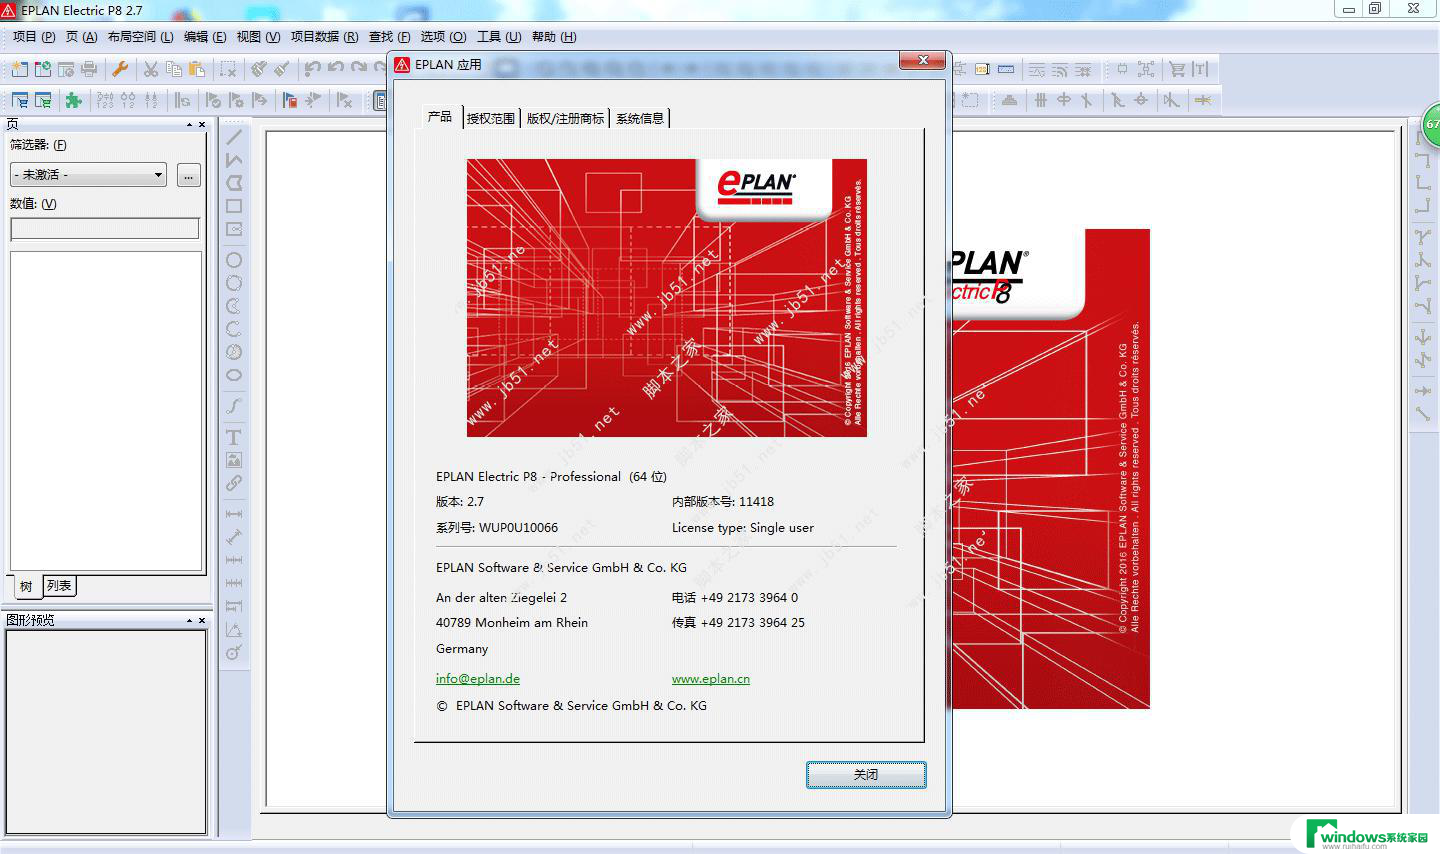Select the line drawing tool
The height and width of the screenshot is (854, 1440).
(x=234, y=137)
